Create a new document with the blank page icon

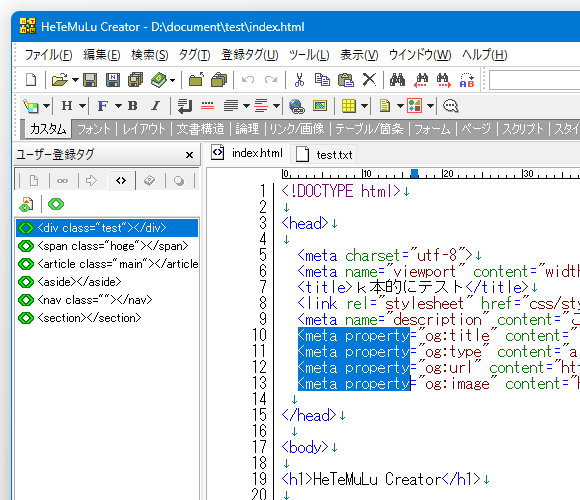pyautogui.click(x=31, y=80)
